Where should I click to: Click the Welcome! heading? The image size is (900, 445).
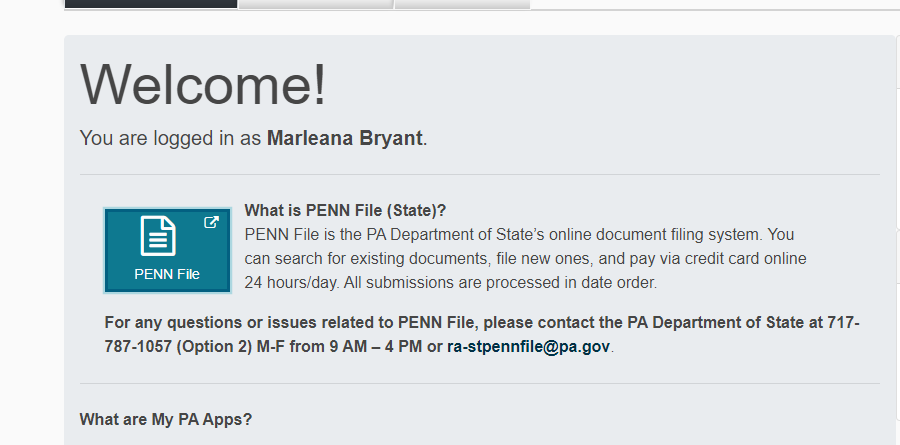[x=203, y=84]
